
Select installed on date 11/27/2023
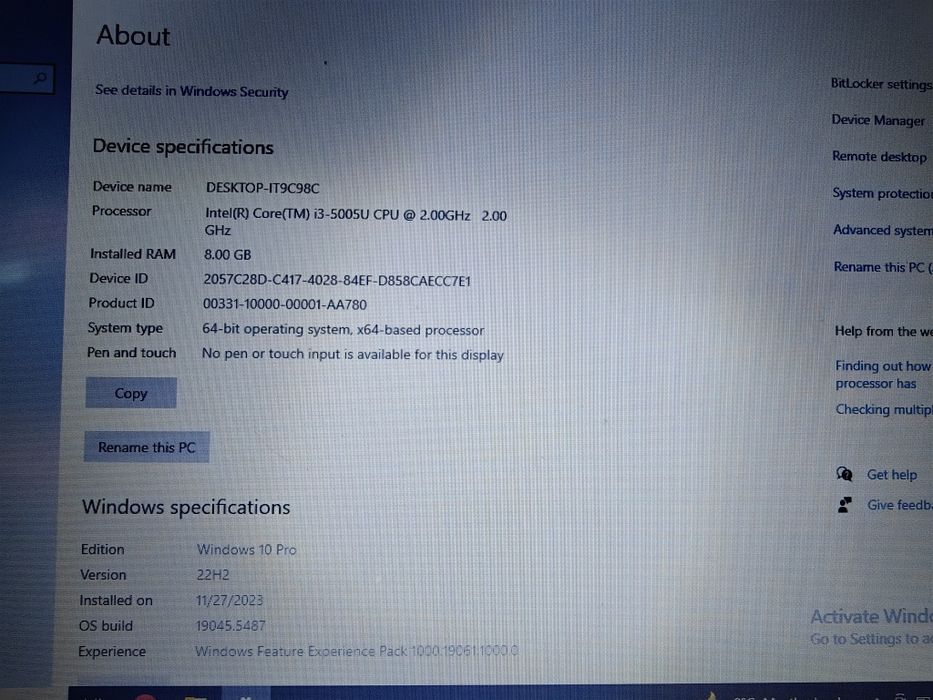click(229, 600)
